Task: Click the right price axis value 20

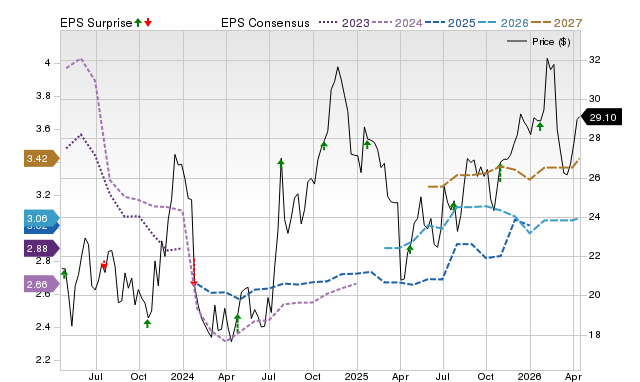Action: pyautogui.click(x=595, y=295)
